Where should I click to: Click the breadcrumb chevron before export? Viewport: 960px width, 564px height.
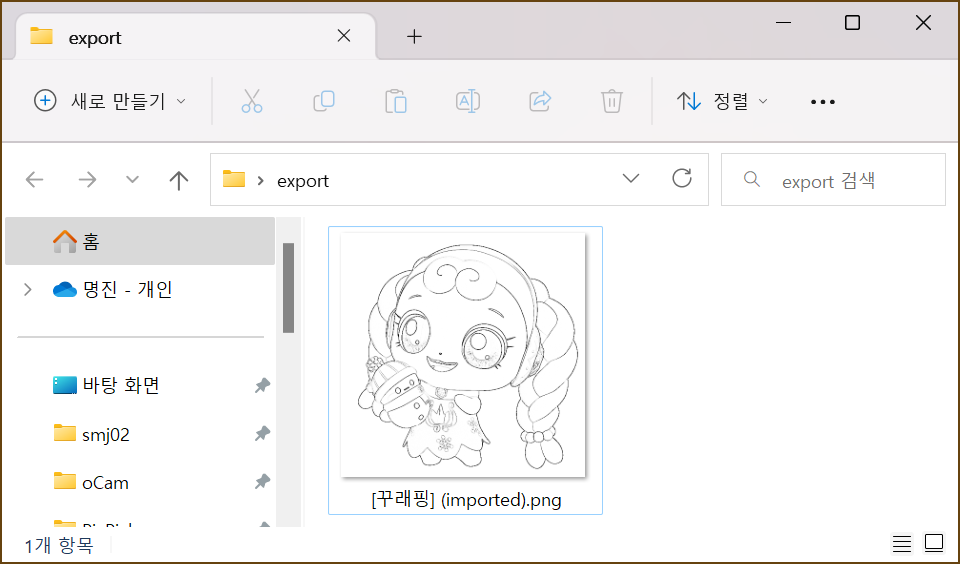click(x=261, y=180)
